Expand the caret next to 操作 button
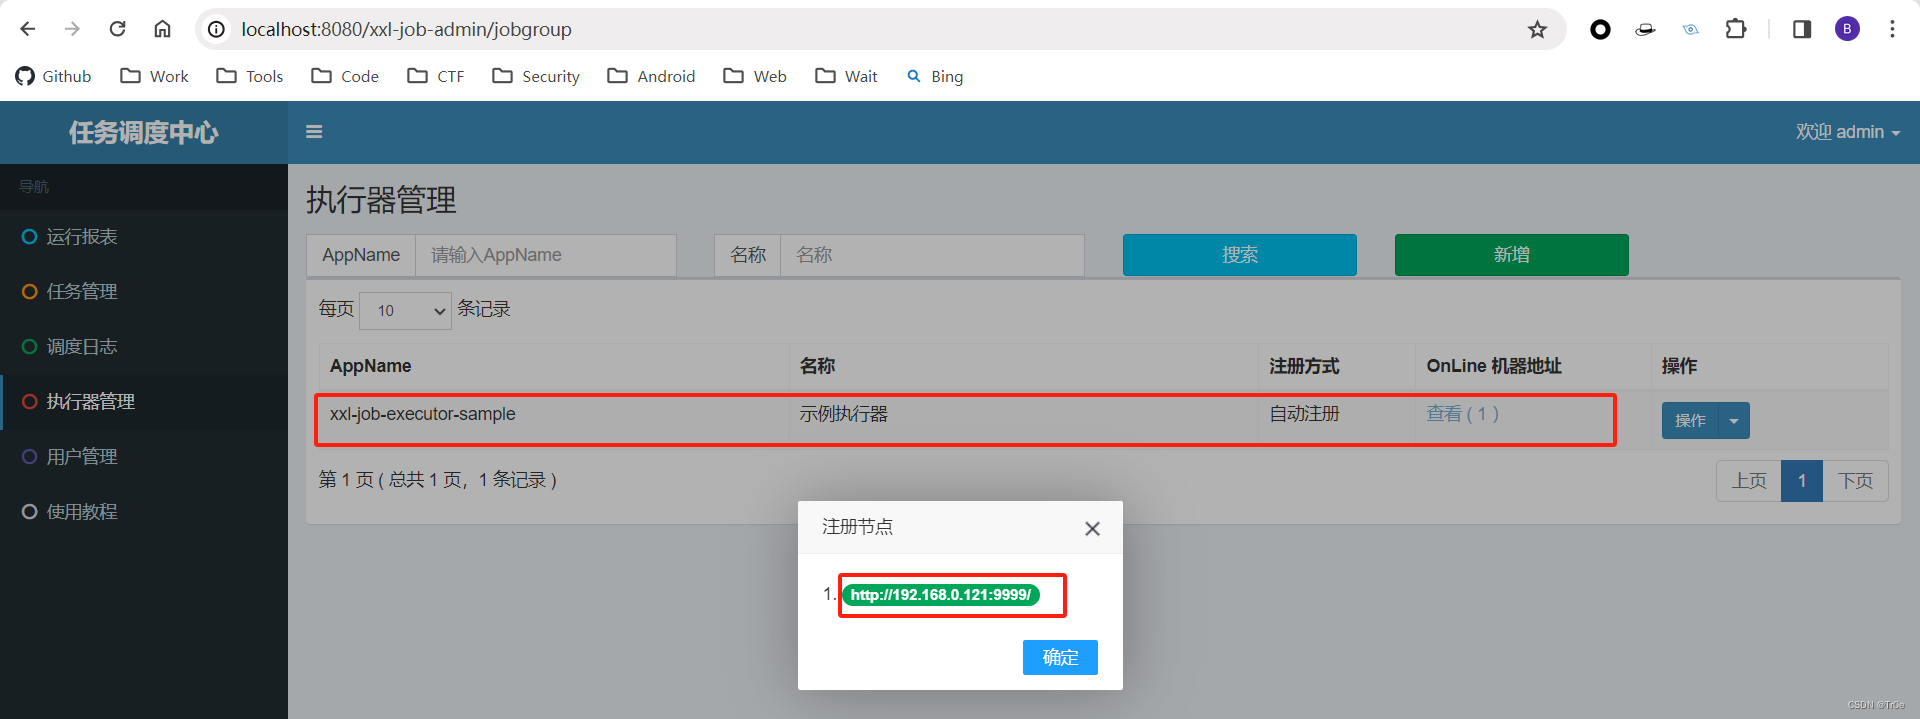 1734,421
